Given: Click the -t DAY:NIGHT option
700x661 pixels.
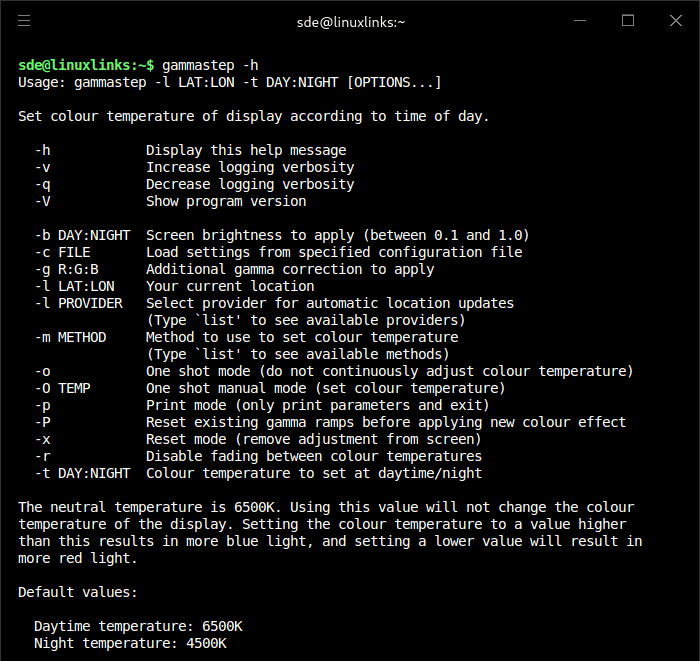Looking at the screenshot, I should pos(83,473).
